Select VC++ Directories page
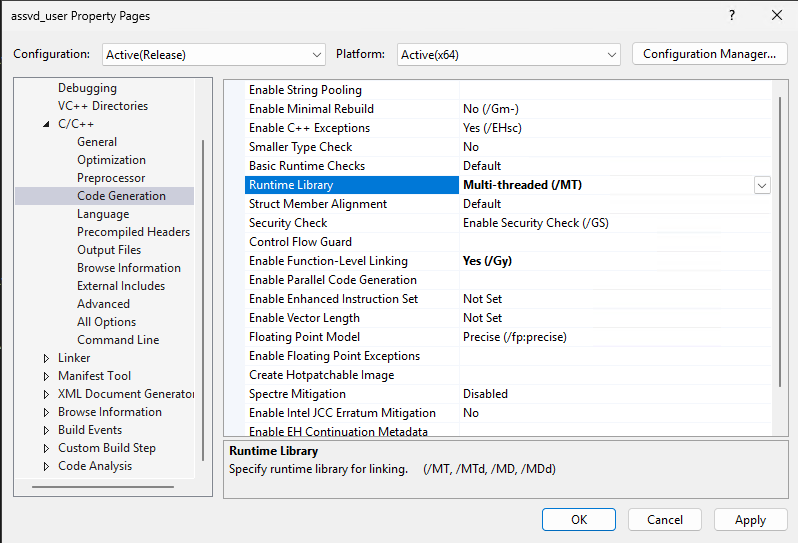Image resolution: width=798 pixels, height=543 pixels. click(103, 106)
